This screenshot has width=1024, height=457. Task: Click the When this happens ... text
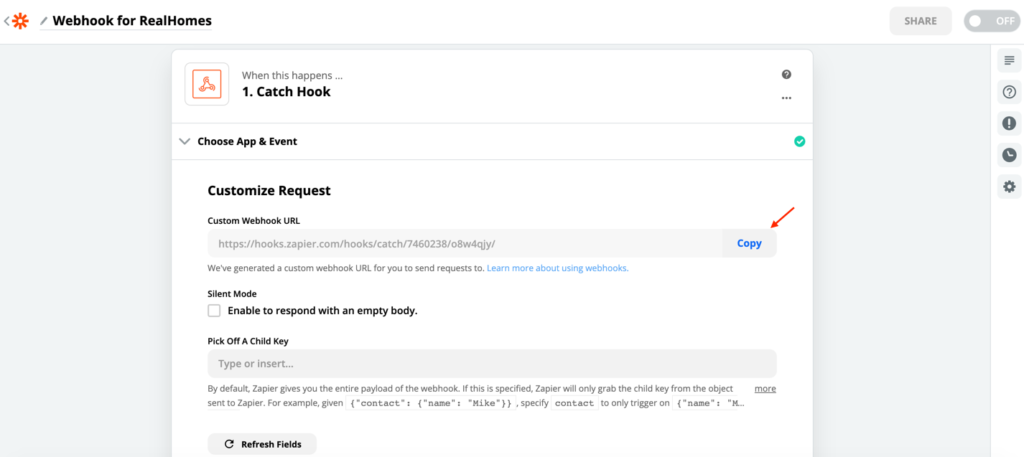coord(292,75)
